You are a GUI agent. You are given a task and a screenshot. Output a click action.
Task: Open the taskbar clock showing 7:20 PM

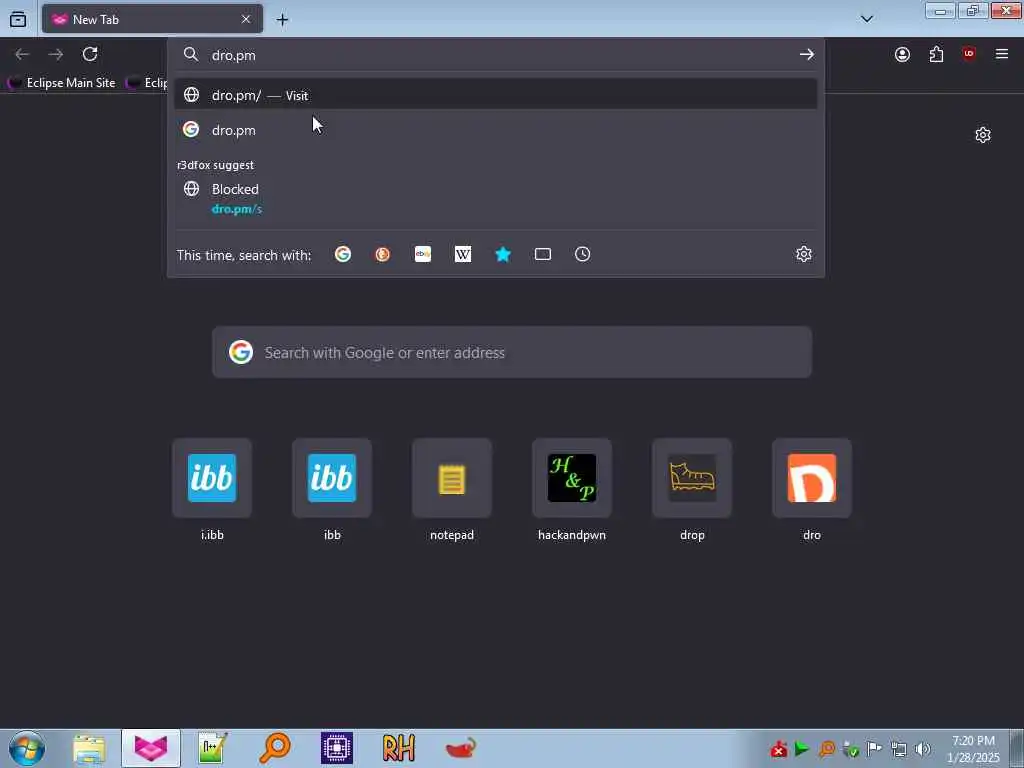973,749
